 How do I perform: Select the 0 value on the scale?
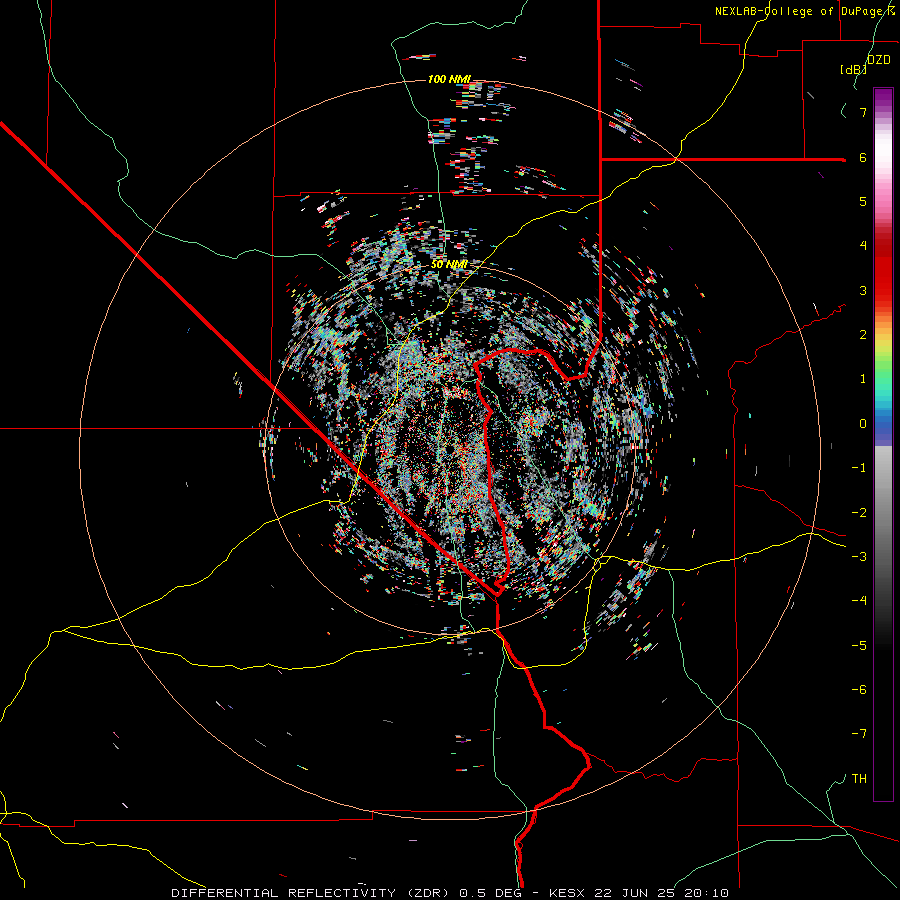(x=863, y=424)
